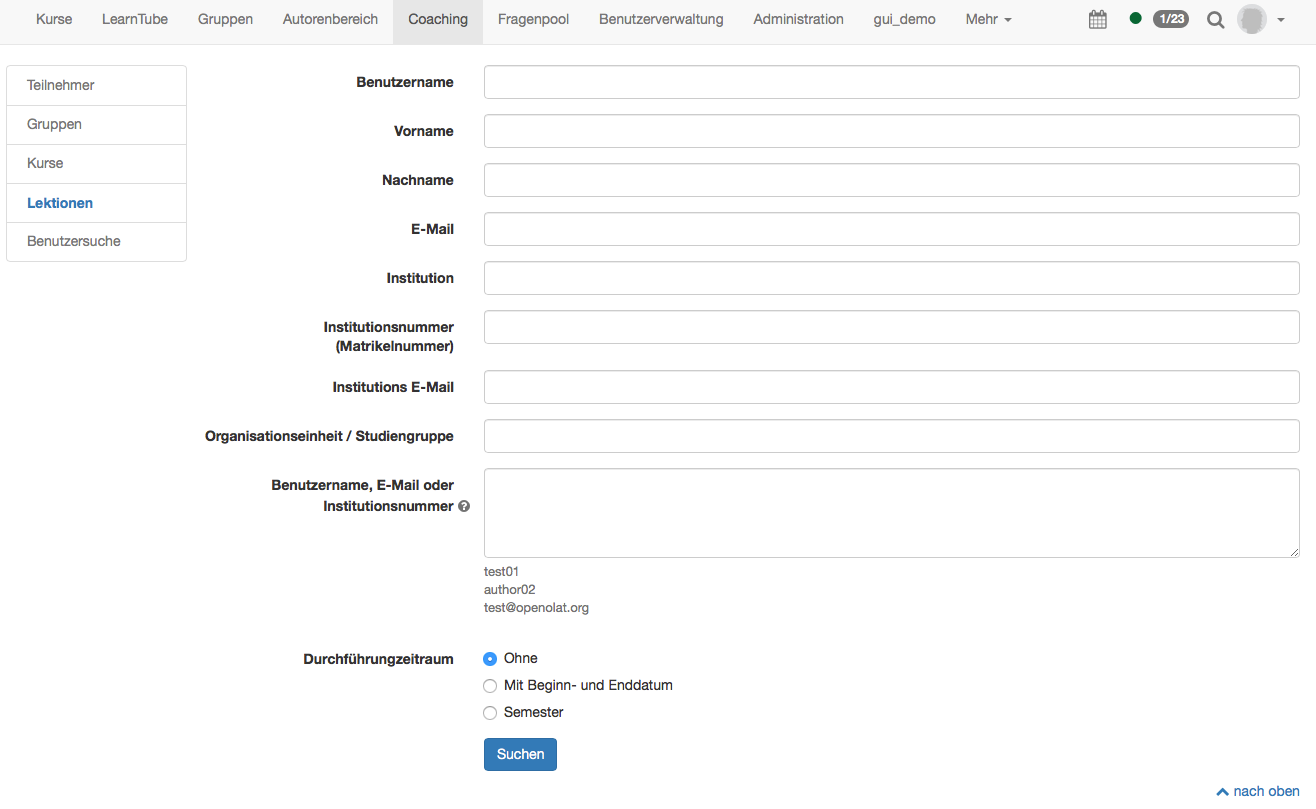Screen dimensions: 1316x809
Task: Select the Semester execution period option
Action: pos(489,712)
